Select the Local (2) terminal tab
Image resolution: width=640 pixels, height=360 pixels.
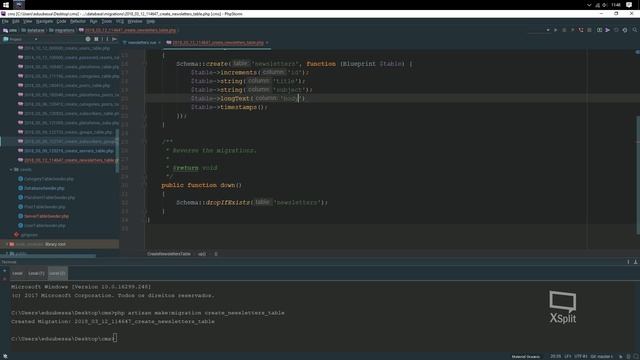pos(57,273)
